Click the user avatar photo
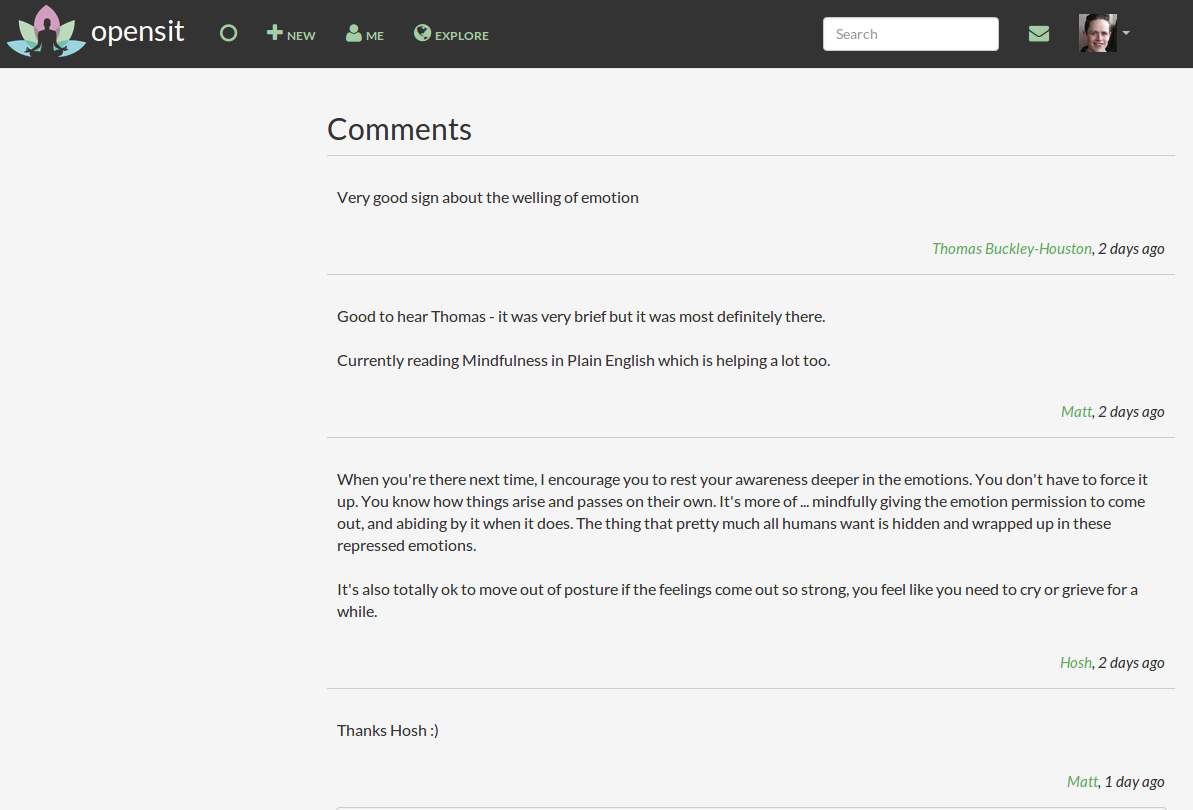This screenshot has width=1193, height=810. tap(1098, 33)
